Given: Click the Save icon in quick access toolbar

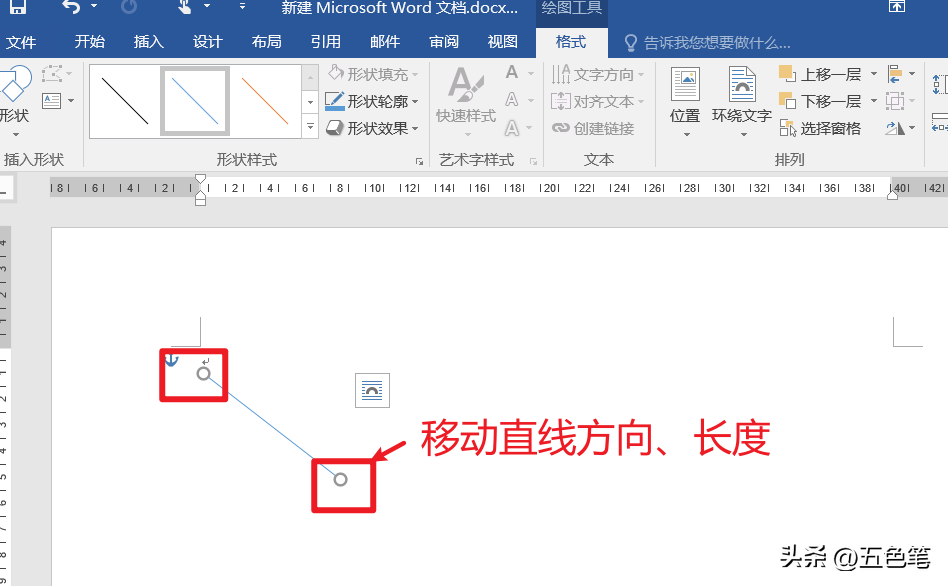Looking at the screenshot, I should (x=17, y=7).
